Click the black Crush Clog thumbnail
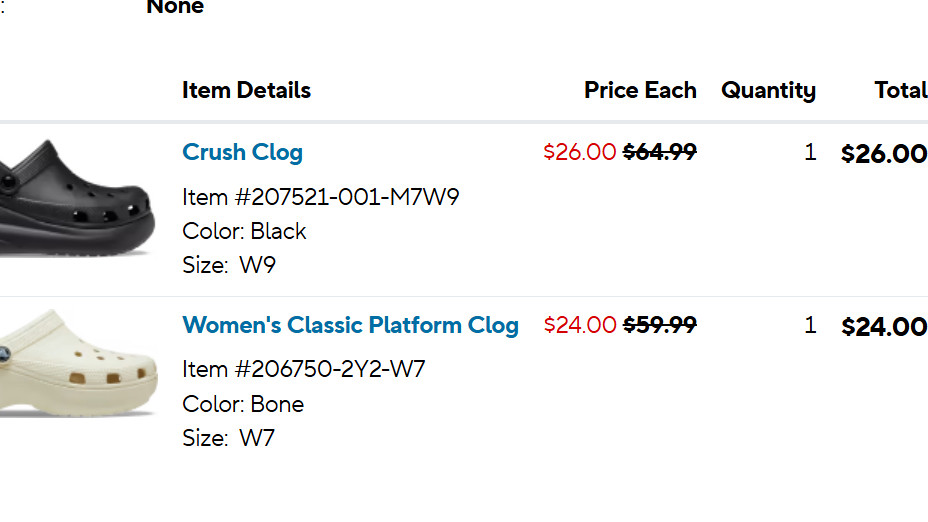This screenshot has height=522, width=928. click(x=78, y=198)
